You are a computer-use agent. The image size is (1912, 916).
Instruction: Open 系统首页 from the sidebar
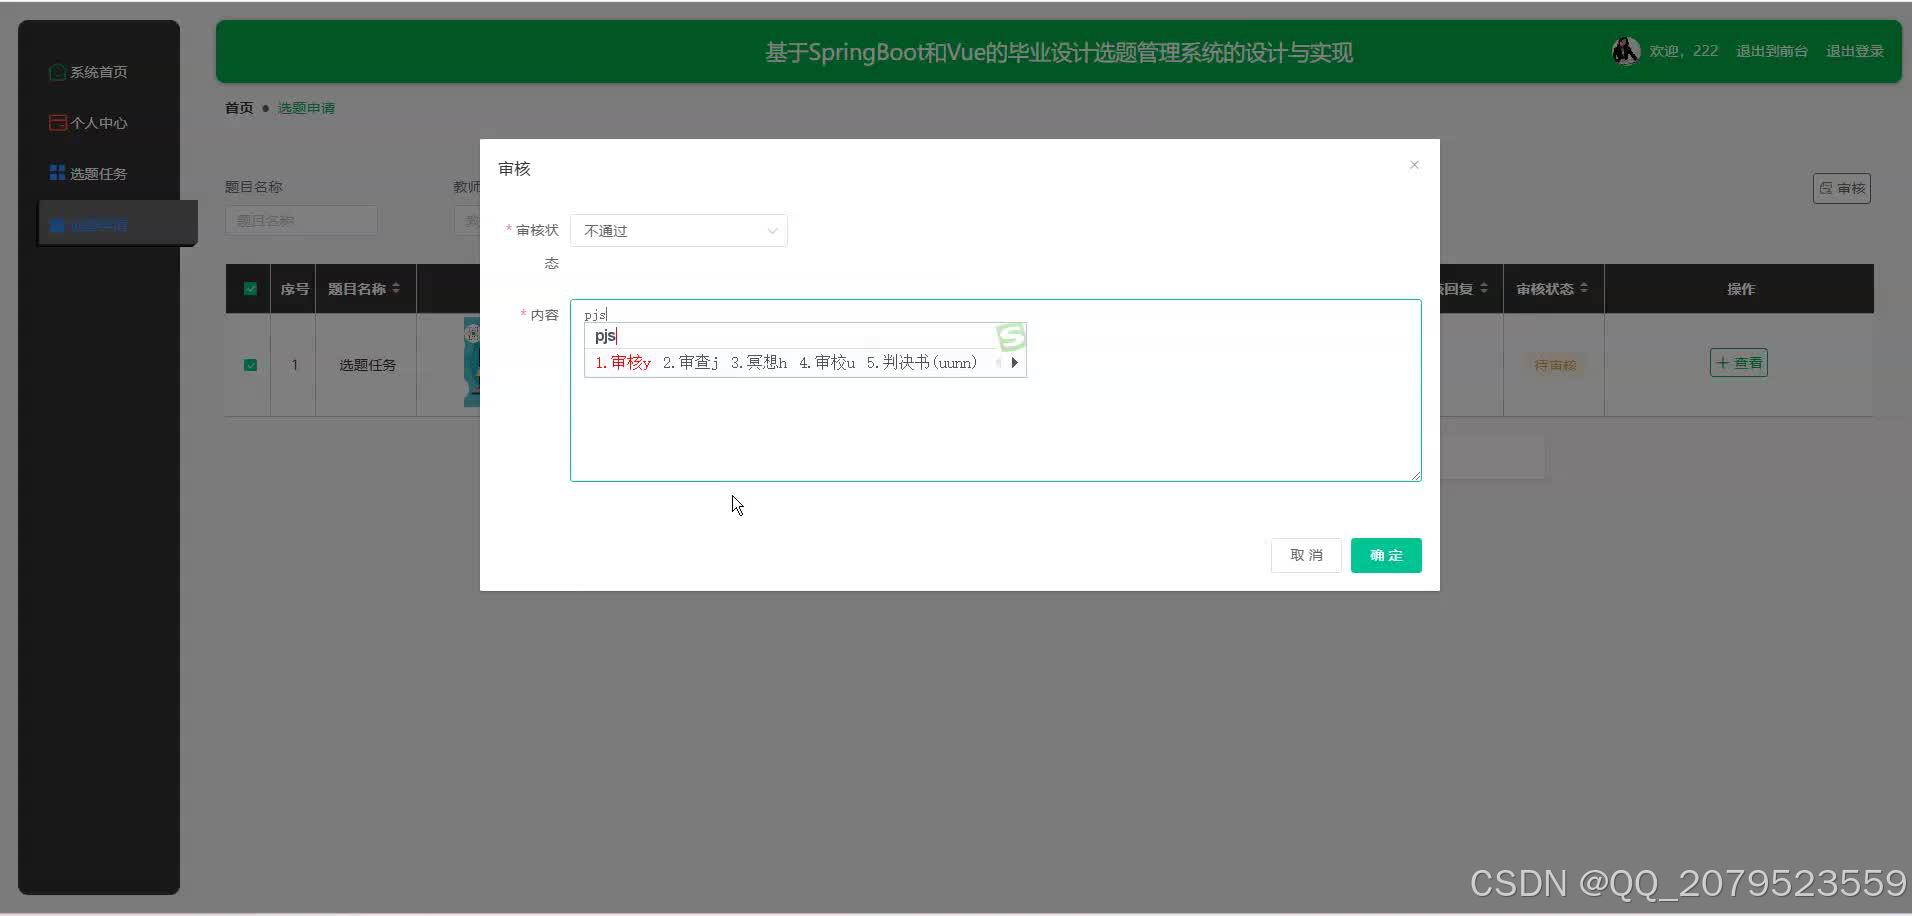97,71
